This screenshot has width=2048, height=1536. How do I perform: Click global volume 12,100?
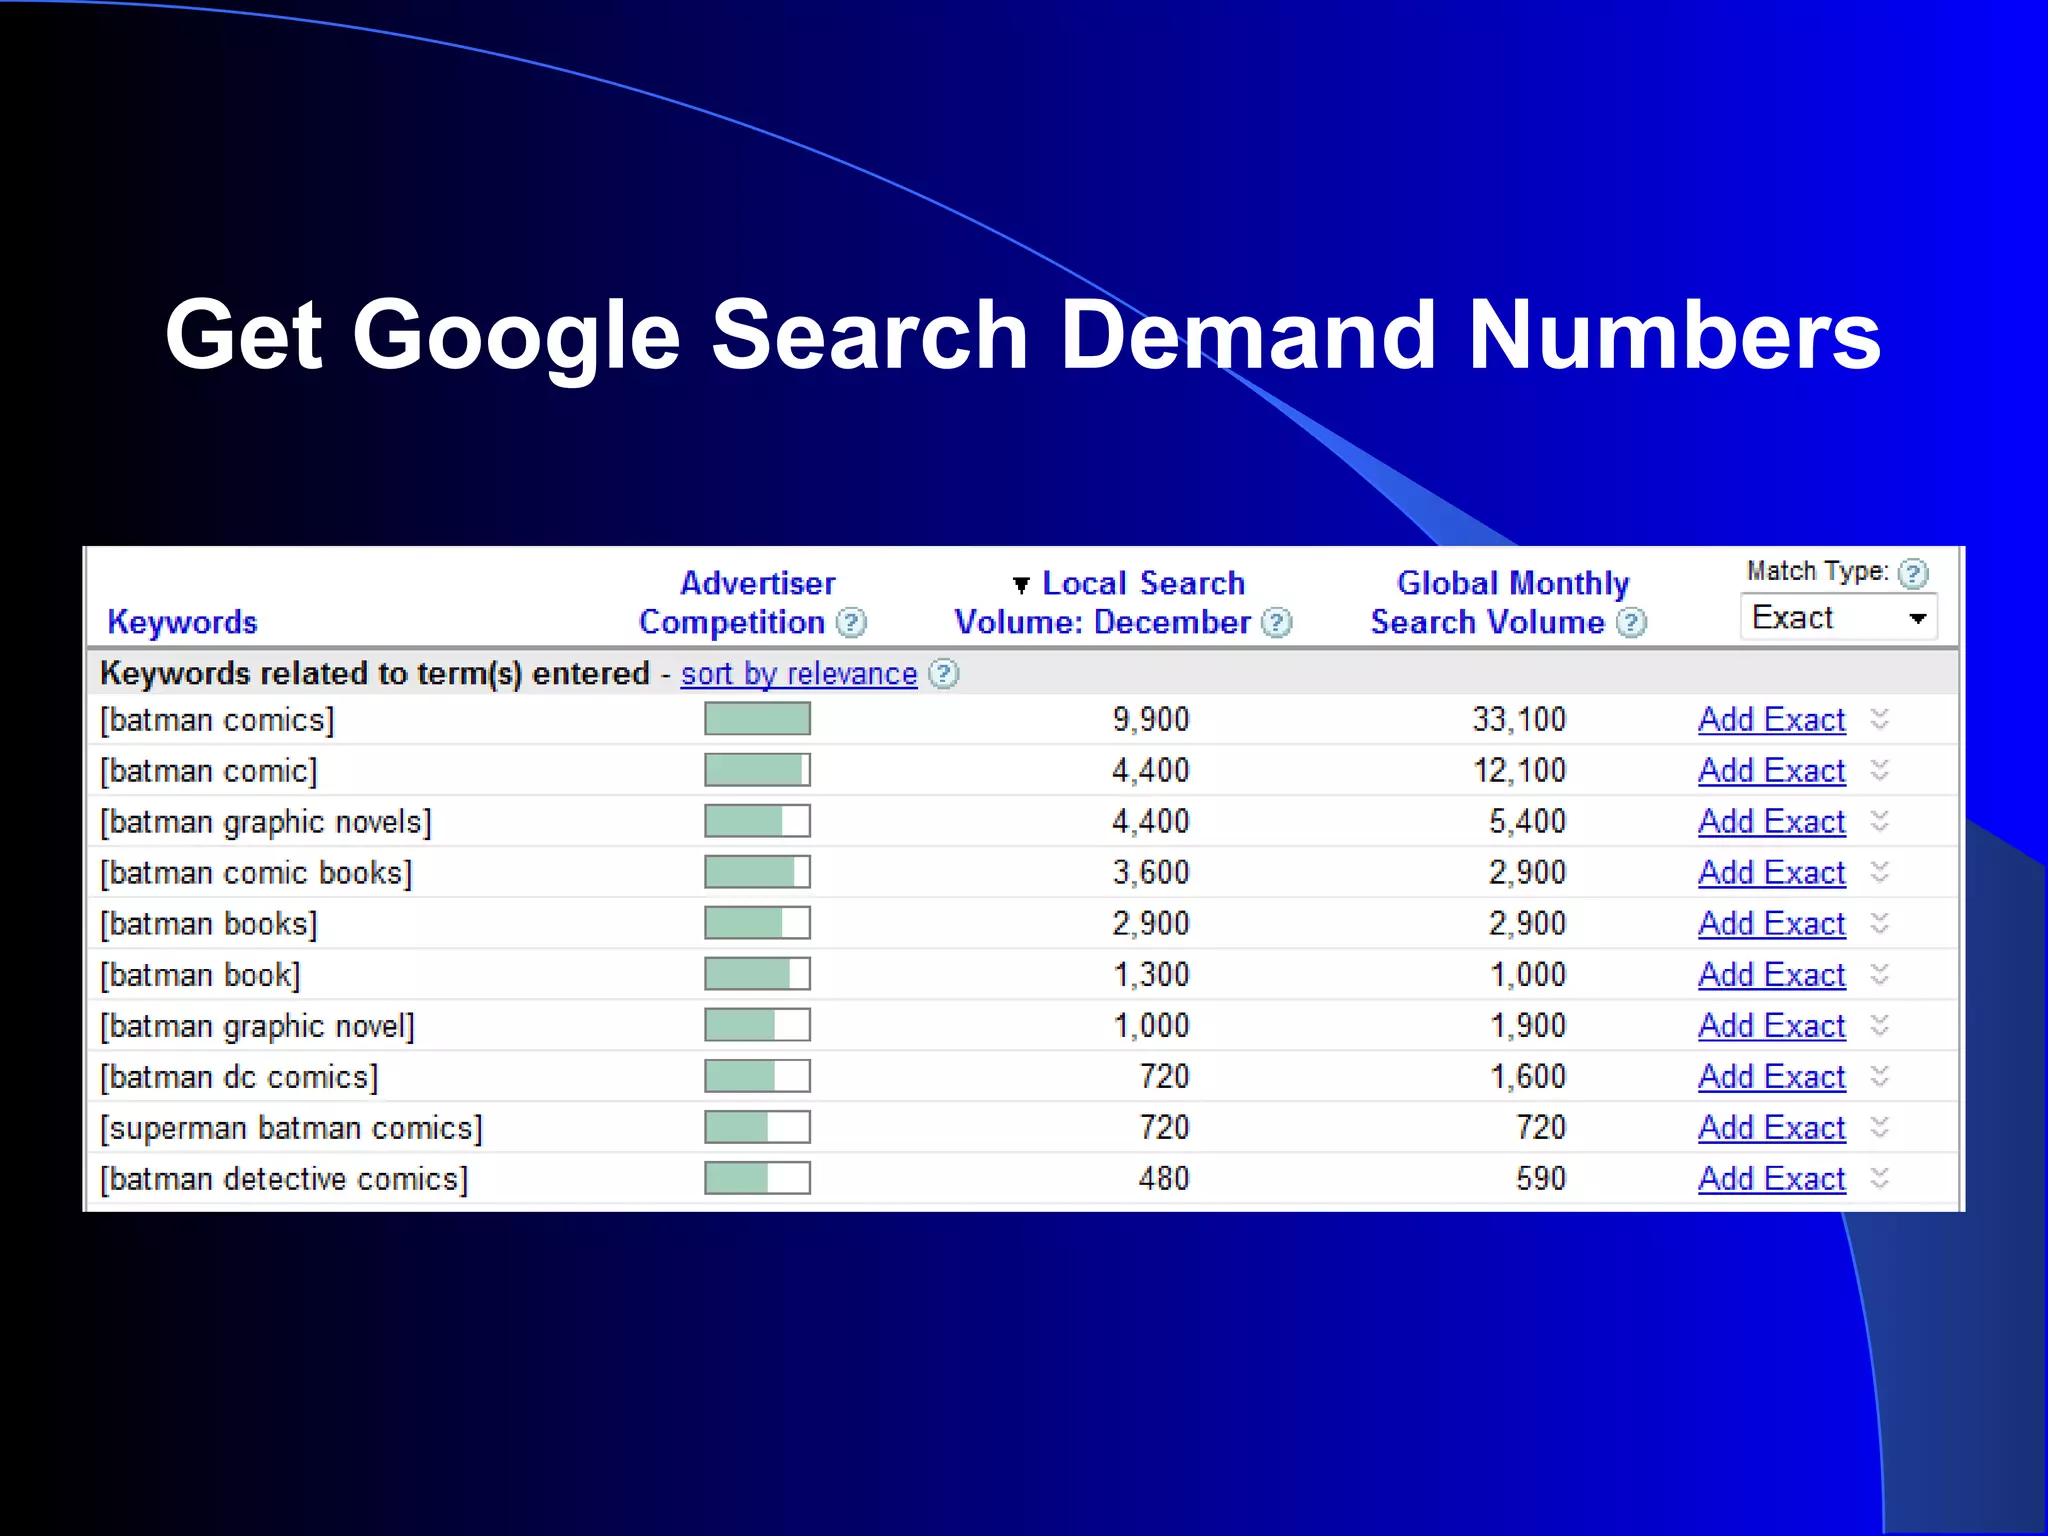(1519, 771)
